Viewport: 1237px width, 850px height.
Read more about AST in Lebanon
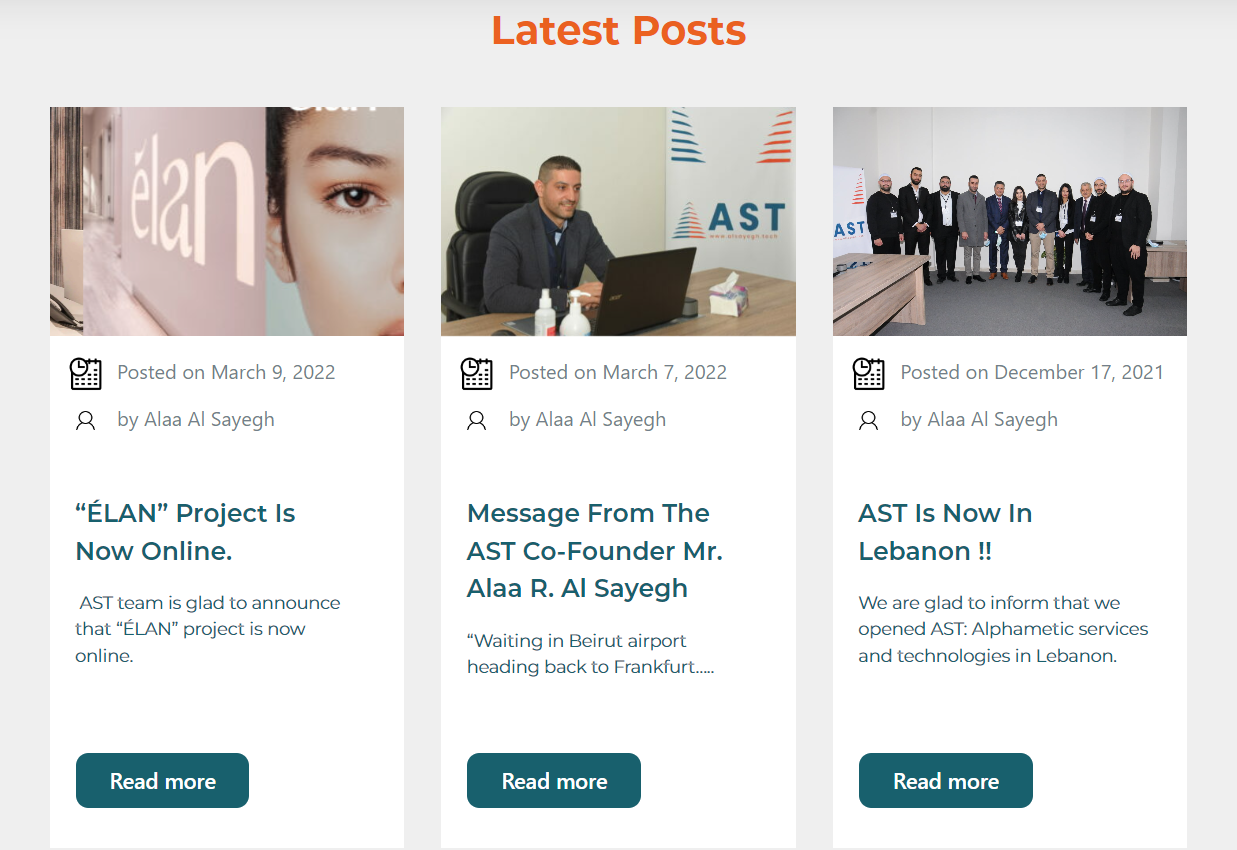(x=946, y=781)
